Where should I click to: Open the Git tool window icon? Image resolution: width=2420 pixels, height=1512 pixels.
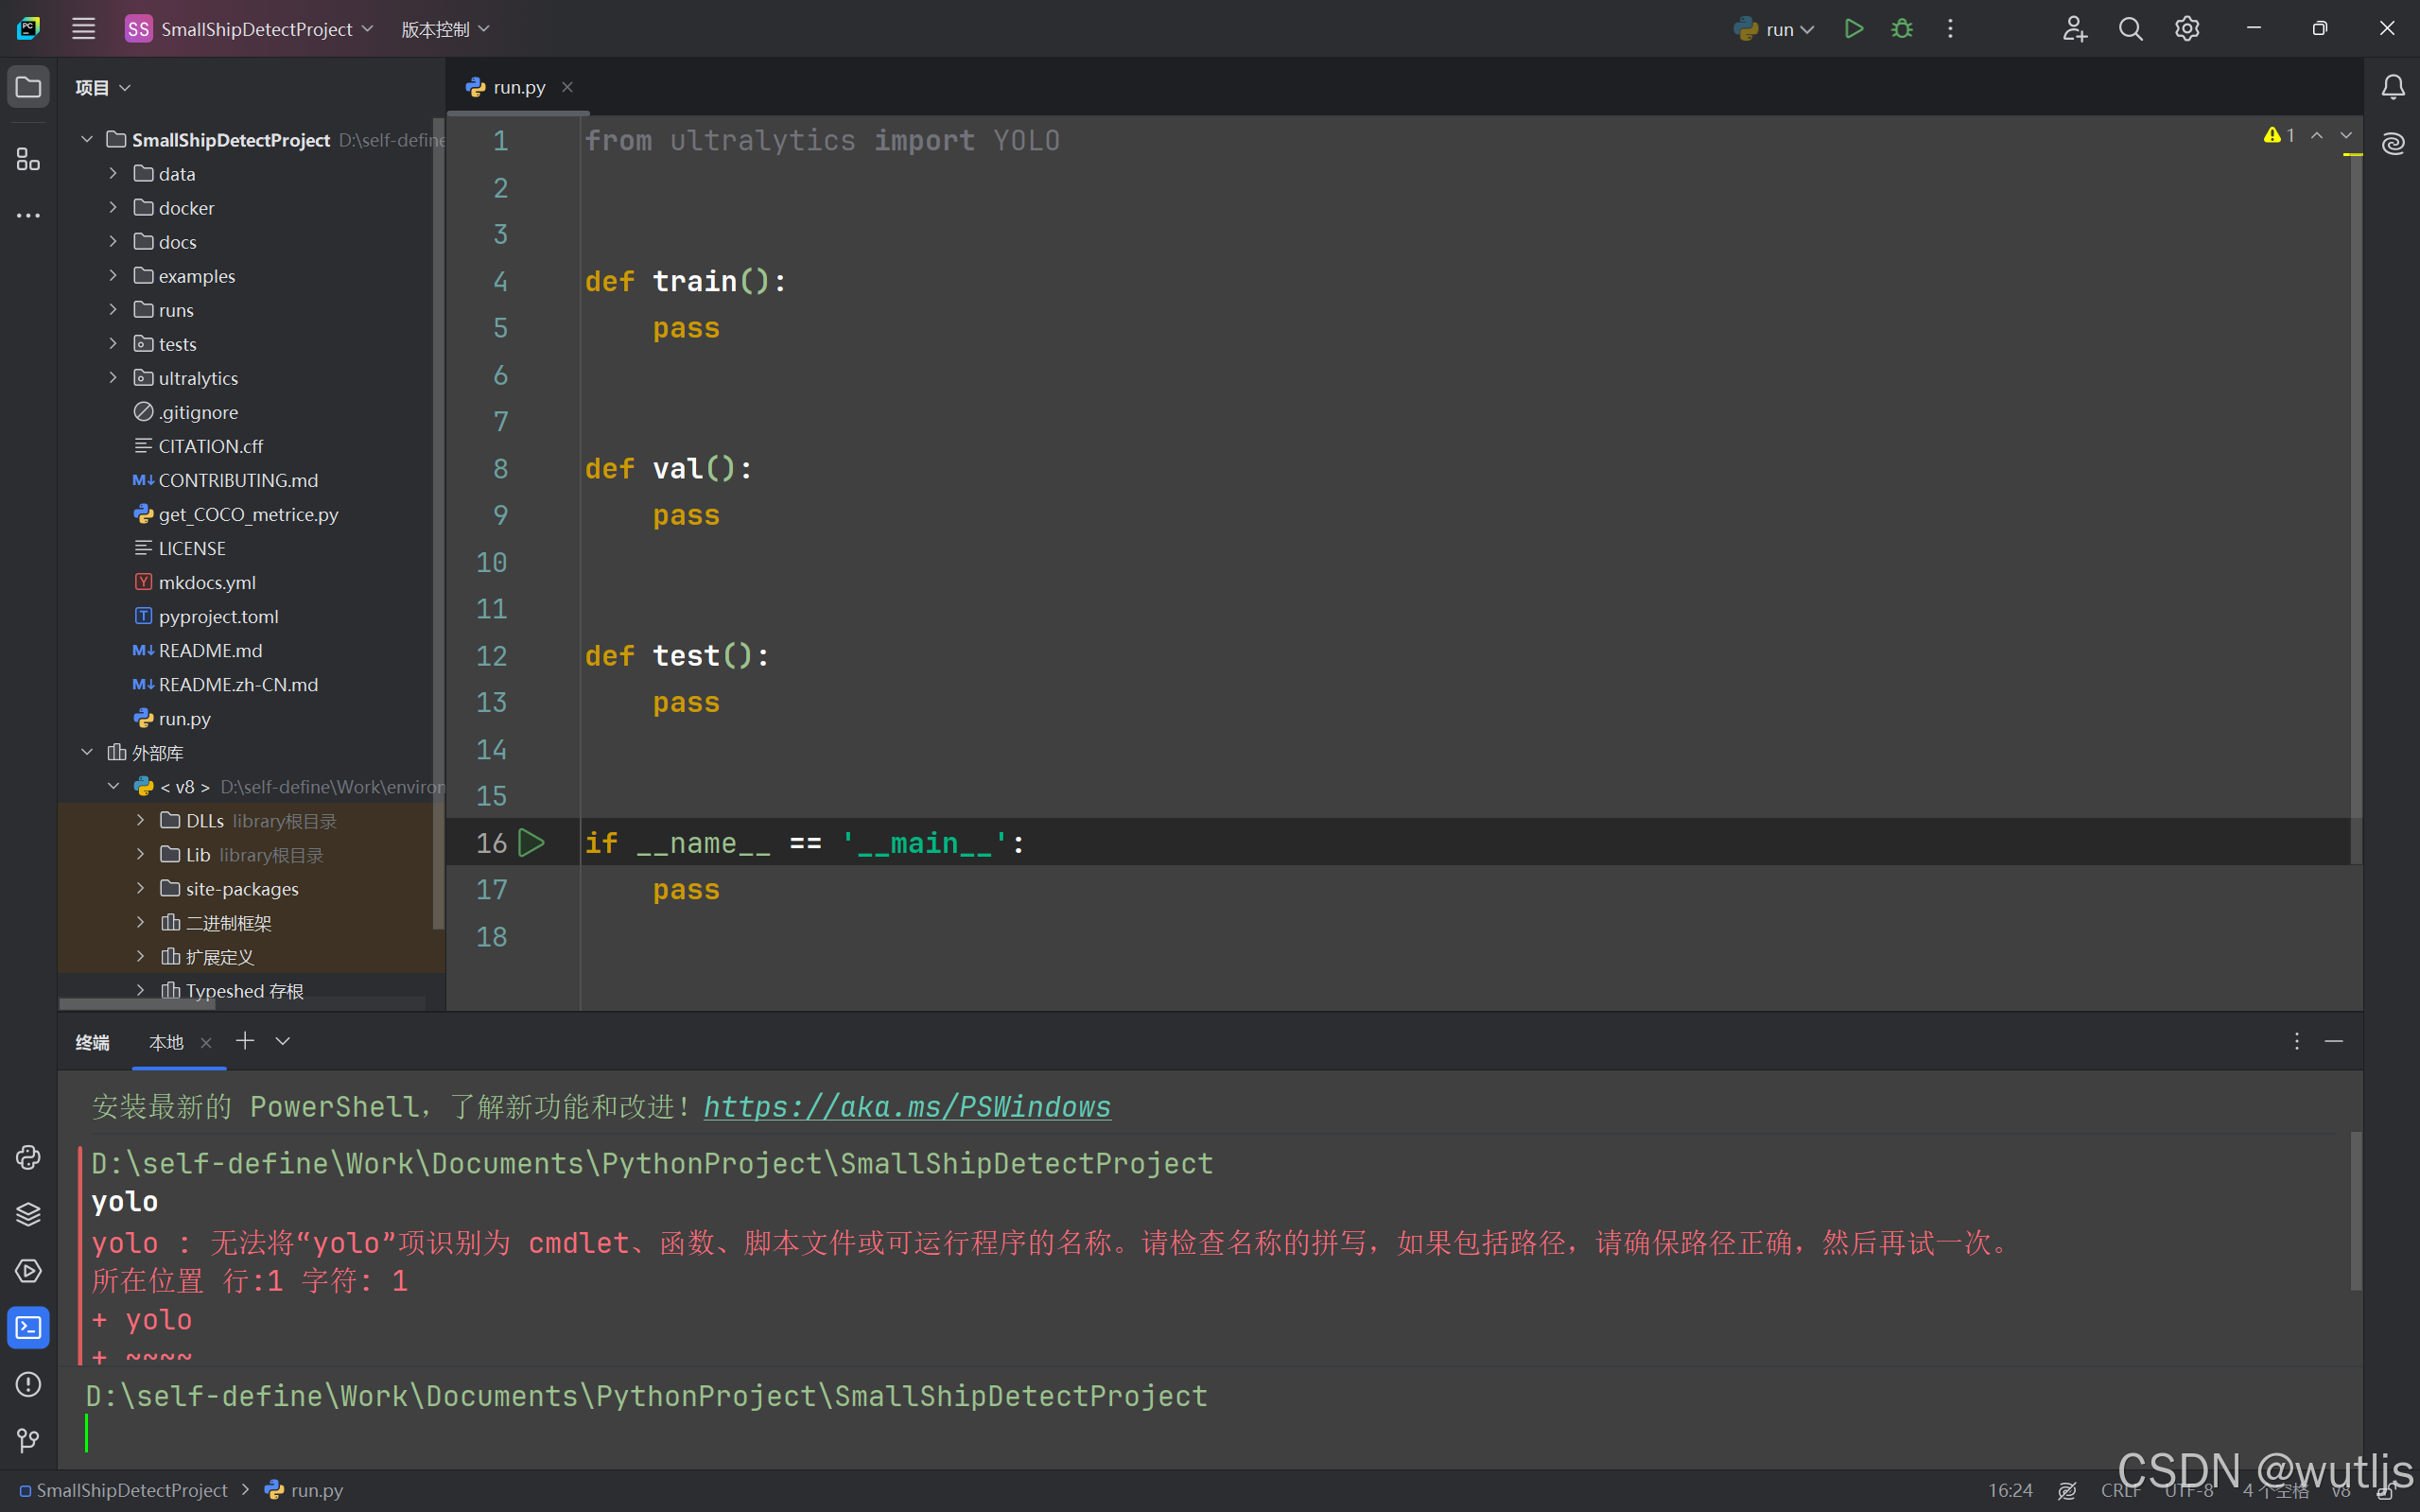click(28, 1440)
